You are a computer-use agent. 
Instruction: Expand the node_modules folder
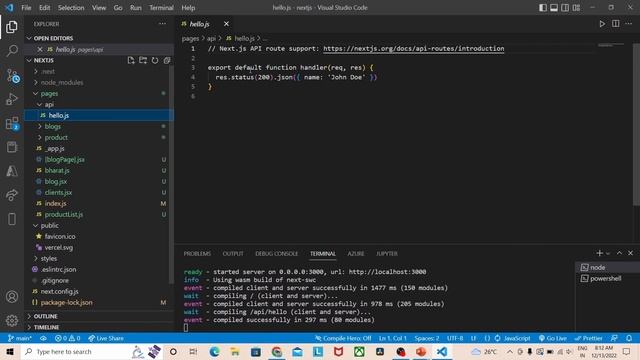(61, 82)
